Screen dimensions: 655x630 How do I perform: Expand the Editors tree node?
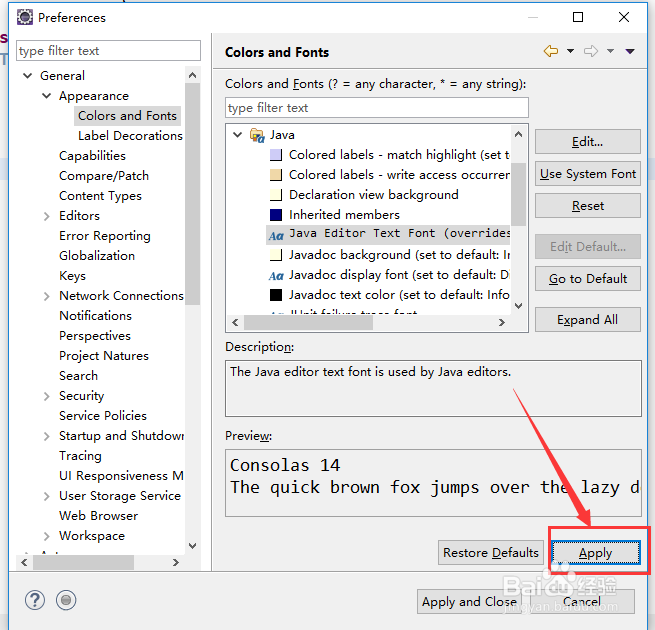click(x=47, y=216)
